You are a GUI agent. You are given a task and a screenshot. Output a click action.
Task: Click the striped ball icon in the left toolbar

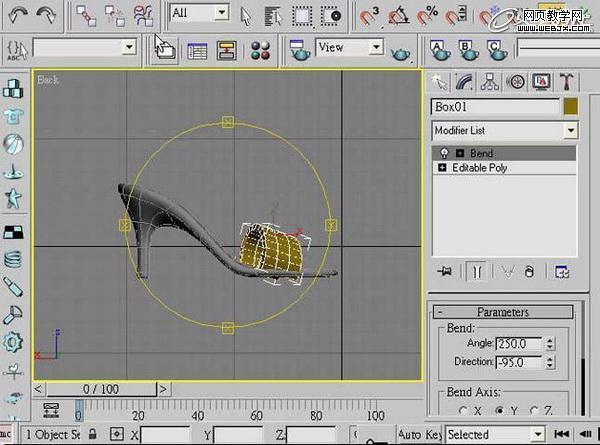tap(13, 144)
